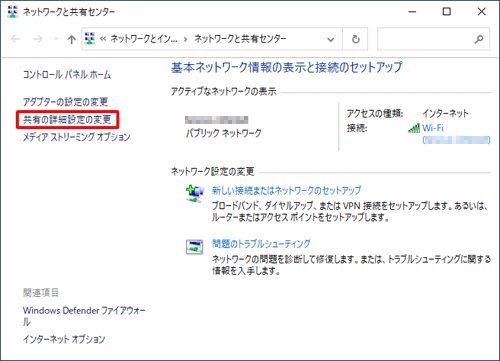Click the new connection setup icon

(194, 194)
